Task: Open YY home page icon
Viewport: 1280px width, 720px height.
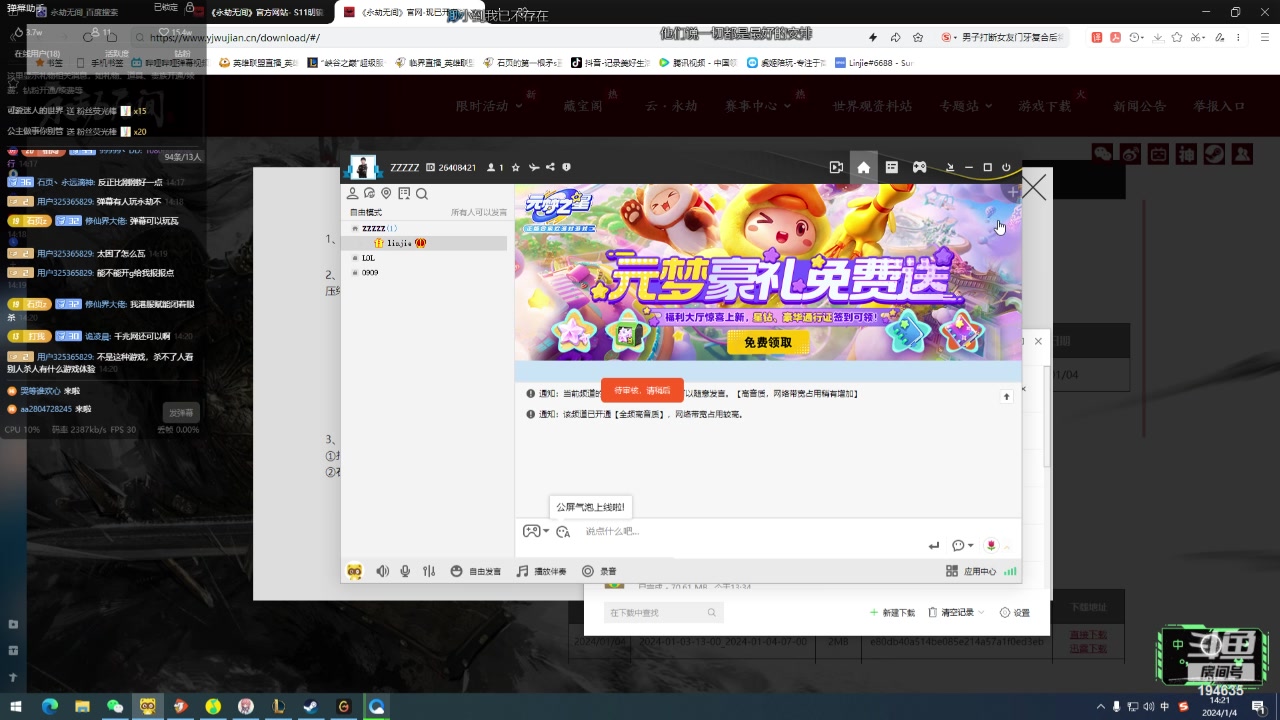Action: click(x=864, y=167)
